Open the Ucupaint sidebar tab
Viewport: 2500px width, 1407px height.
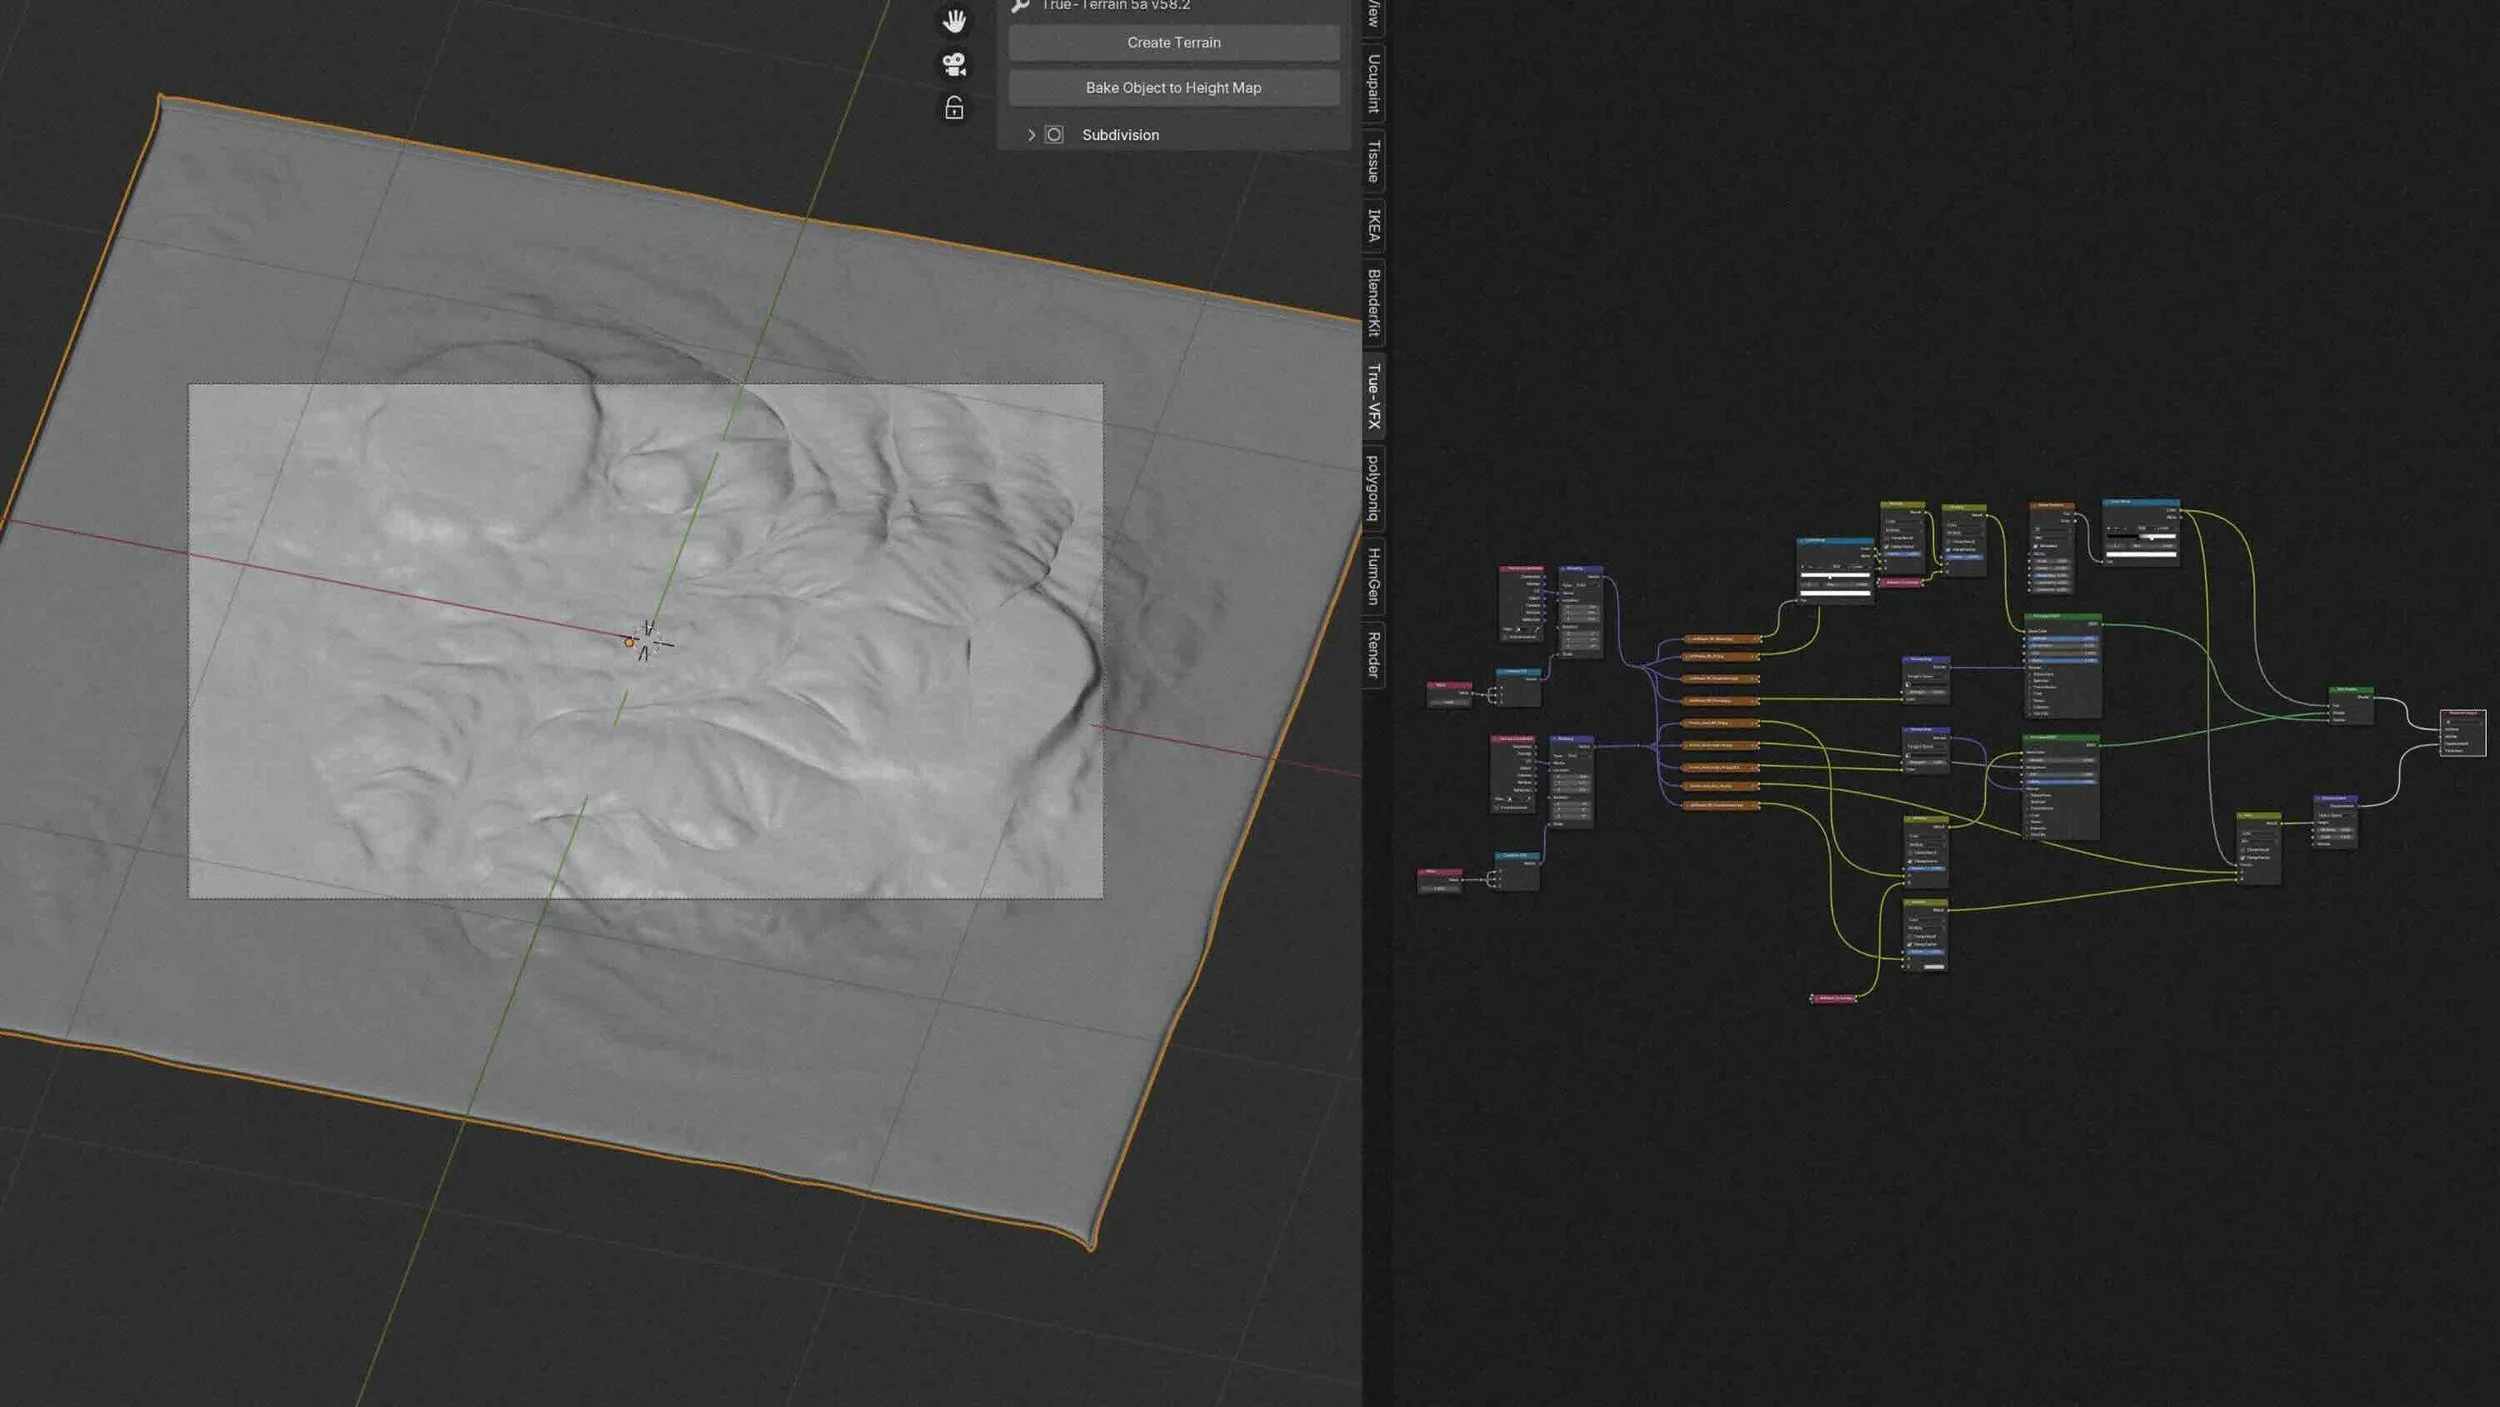(1374, 84)
